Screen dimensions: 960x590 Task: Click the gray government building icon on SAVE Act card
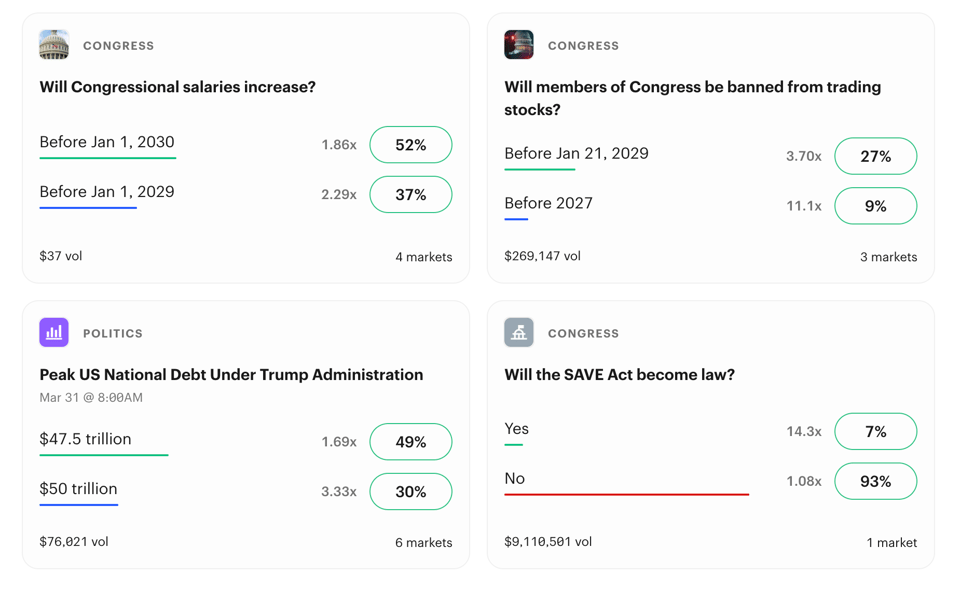pyautogui.click(x=519, y=332)
